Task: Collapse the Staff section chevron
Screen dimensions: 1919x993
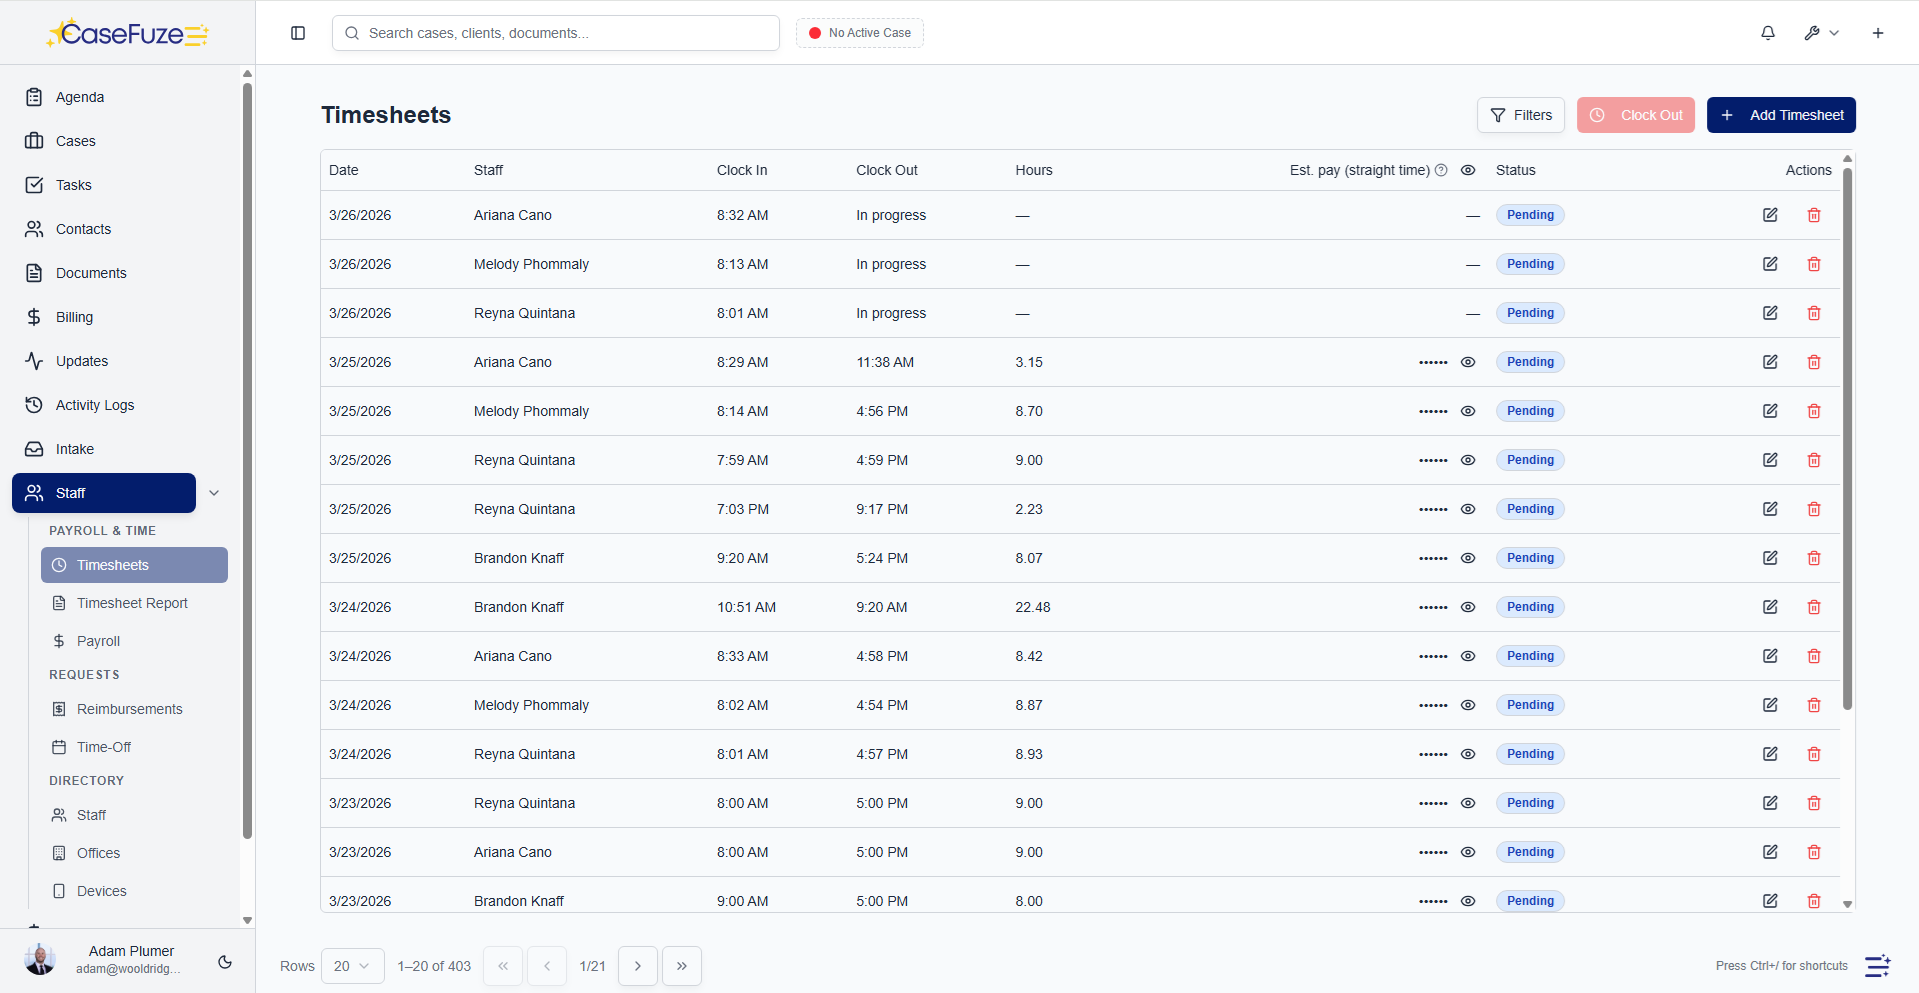Action: pos(213,492)
